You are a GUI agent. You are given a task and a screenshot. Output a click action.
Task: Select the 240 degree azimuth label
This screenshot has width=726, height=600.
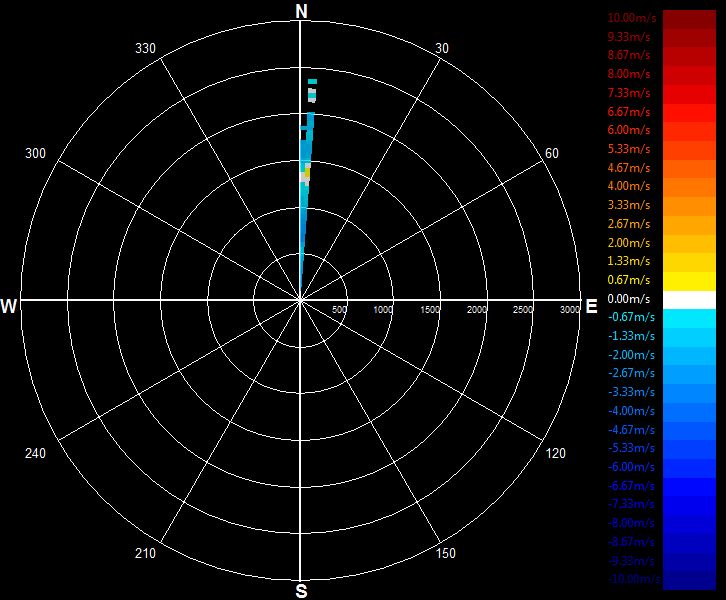(35, 453)
